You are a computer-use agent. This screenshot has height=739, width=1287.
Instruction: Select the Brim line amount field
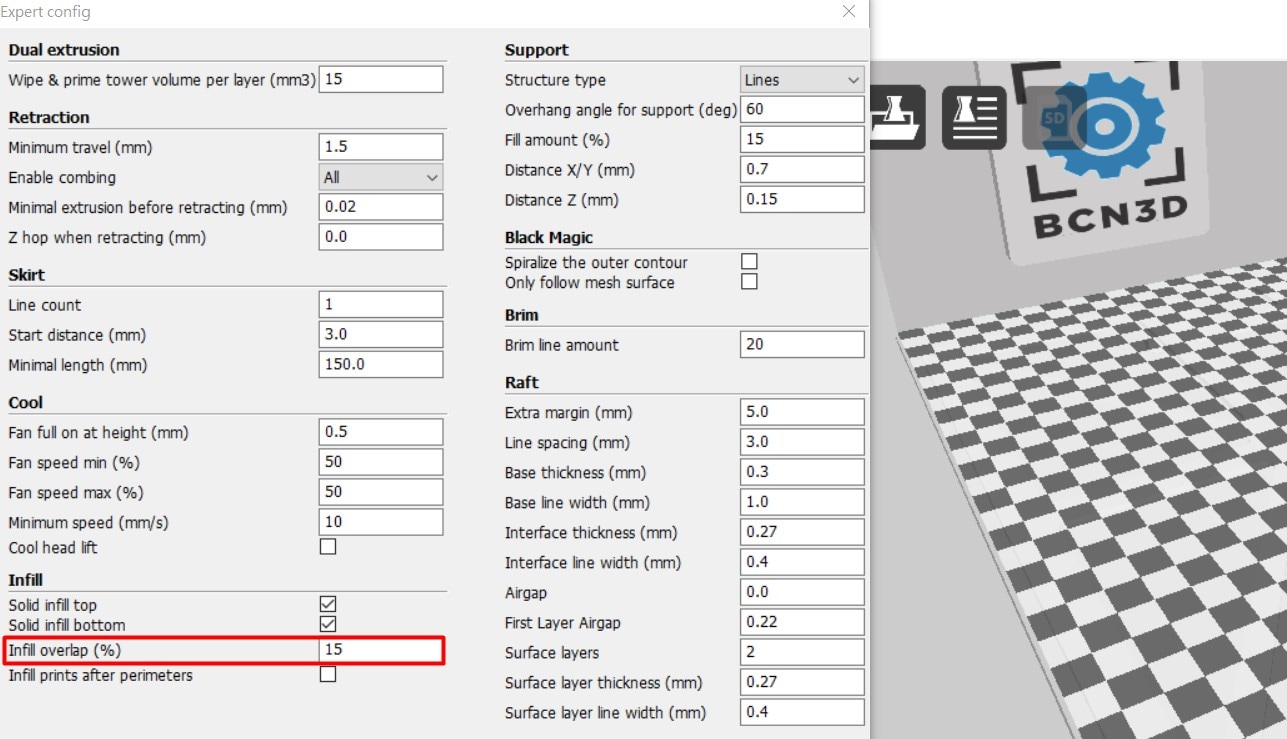(802, 345)
